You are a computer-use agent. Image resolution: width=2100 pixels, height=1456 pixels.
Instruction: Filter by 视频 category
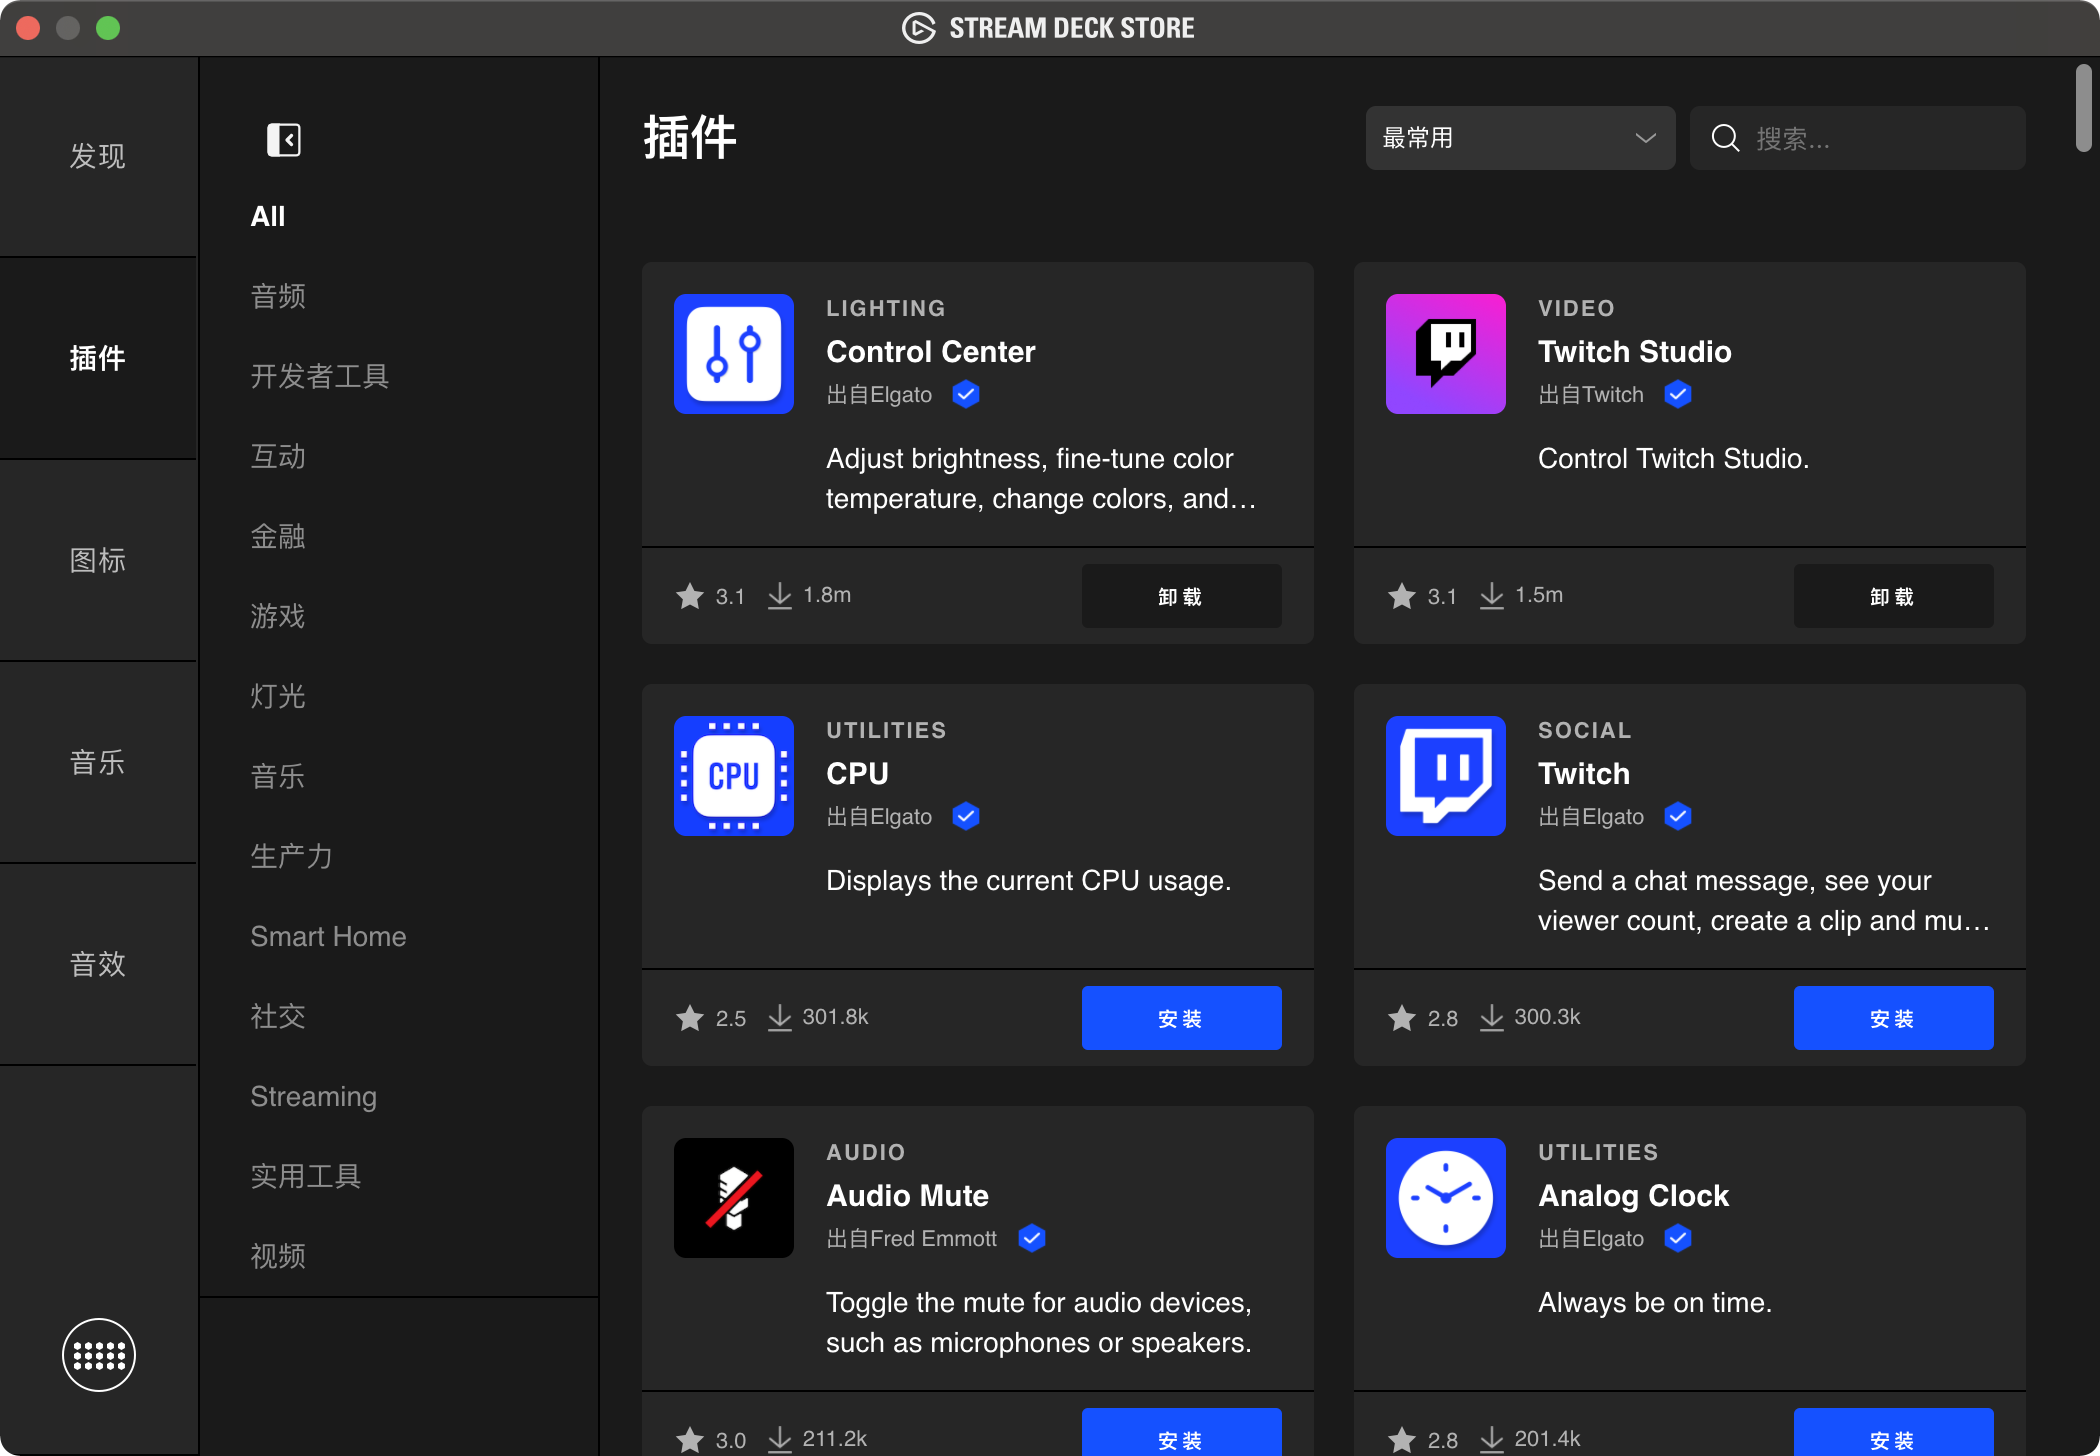pyautogui.click(x=278, y=1256)
